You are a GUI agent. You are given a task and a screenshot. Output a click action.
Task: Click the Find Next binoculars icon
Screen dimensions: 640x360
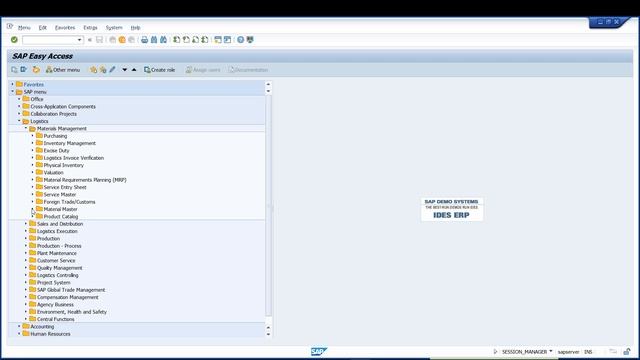click(163, 40)
